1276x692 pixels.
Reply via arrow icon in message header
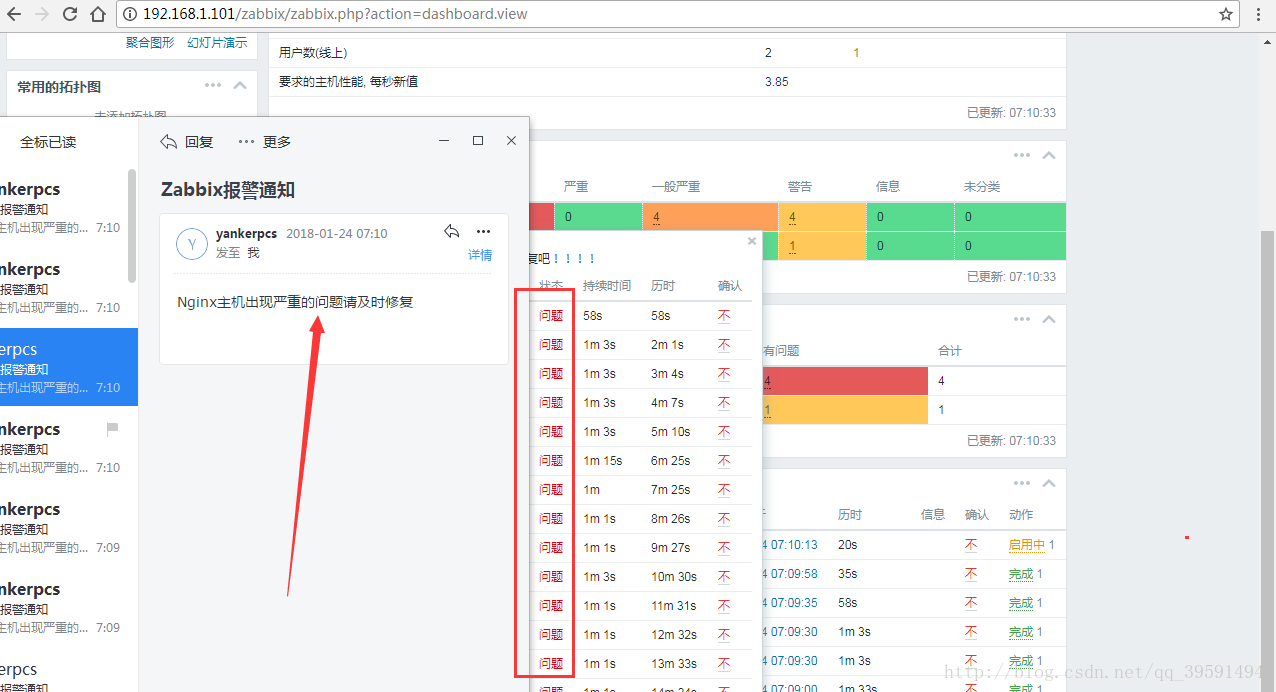[x=452, y=232]
